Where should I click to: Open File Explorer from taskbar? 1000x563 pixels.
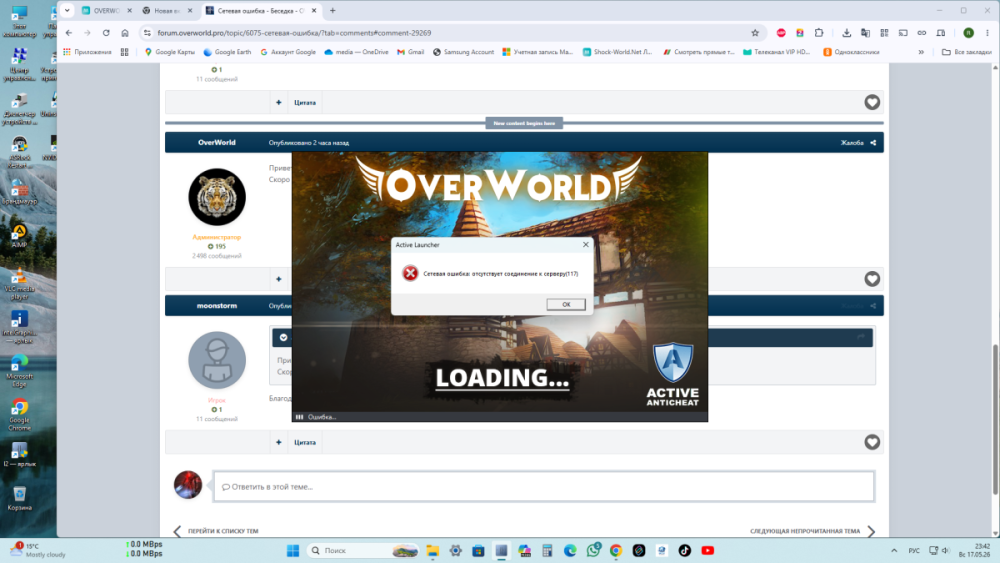pos(432,550)
